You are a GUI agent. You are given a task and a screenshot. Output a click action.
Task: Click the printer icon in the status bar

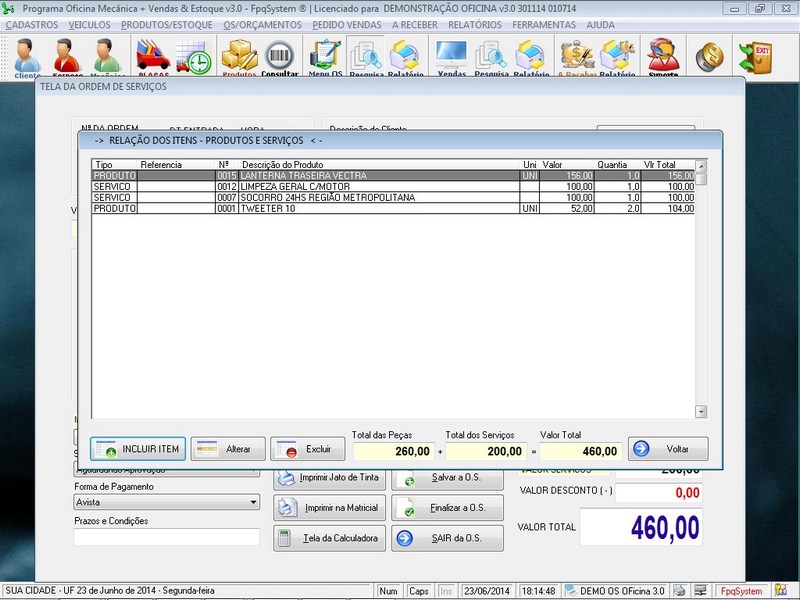coord(679,590)
